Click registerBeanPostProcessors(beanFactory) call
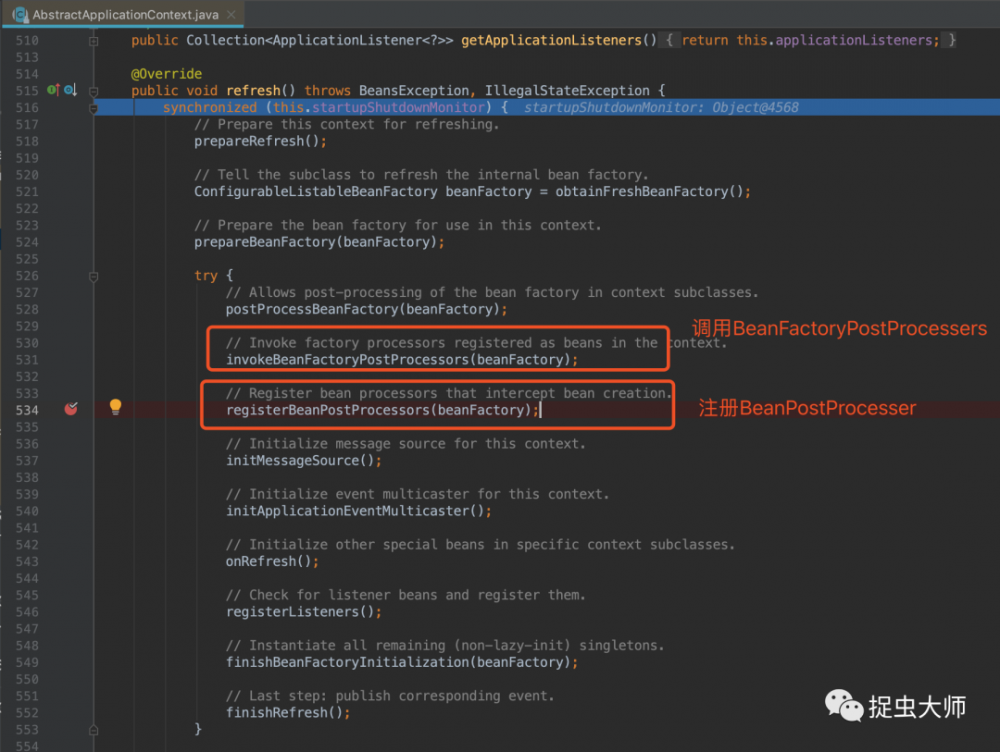Image resolution: width=1000 pixels, height=752 pixels. 383,409
